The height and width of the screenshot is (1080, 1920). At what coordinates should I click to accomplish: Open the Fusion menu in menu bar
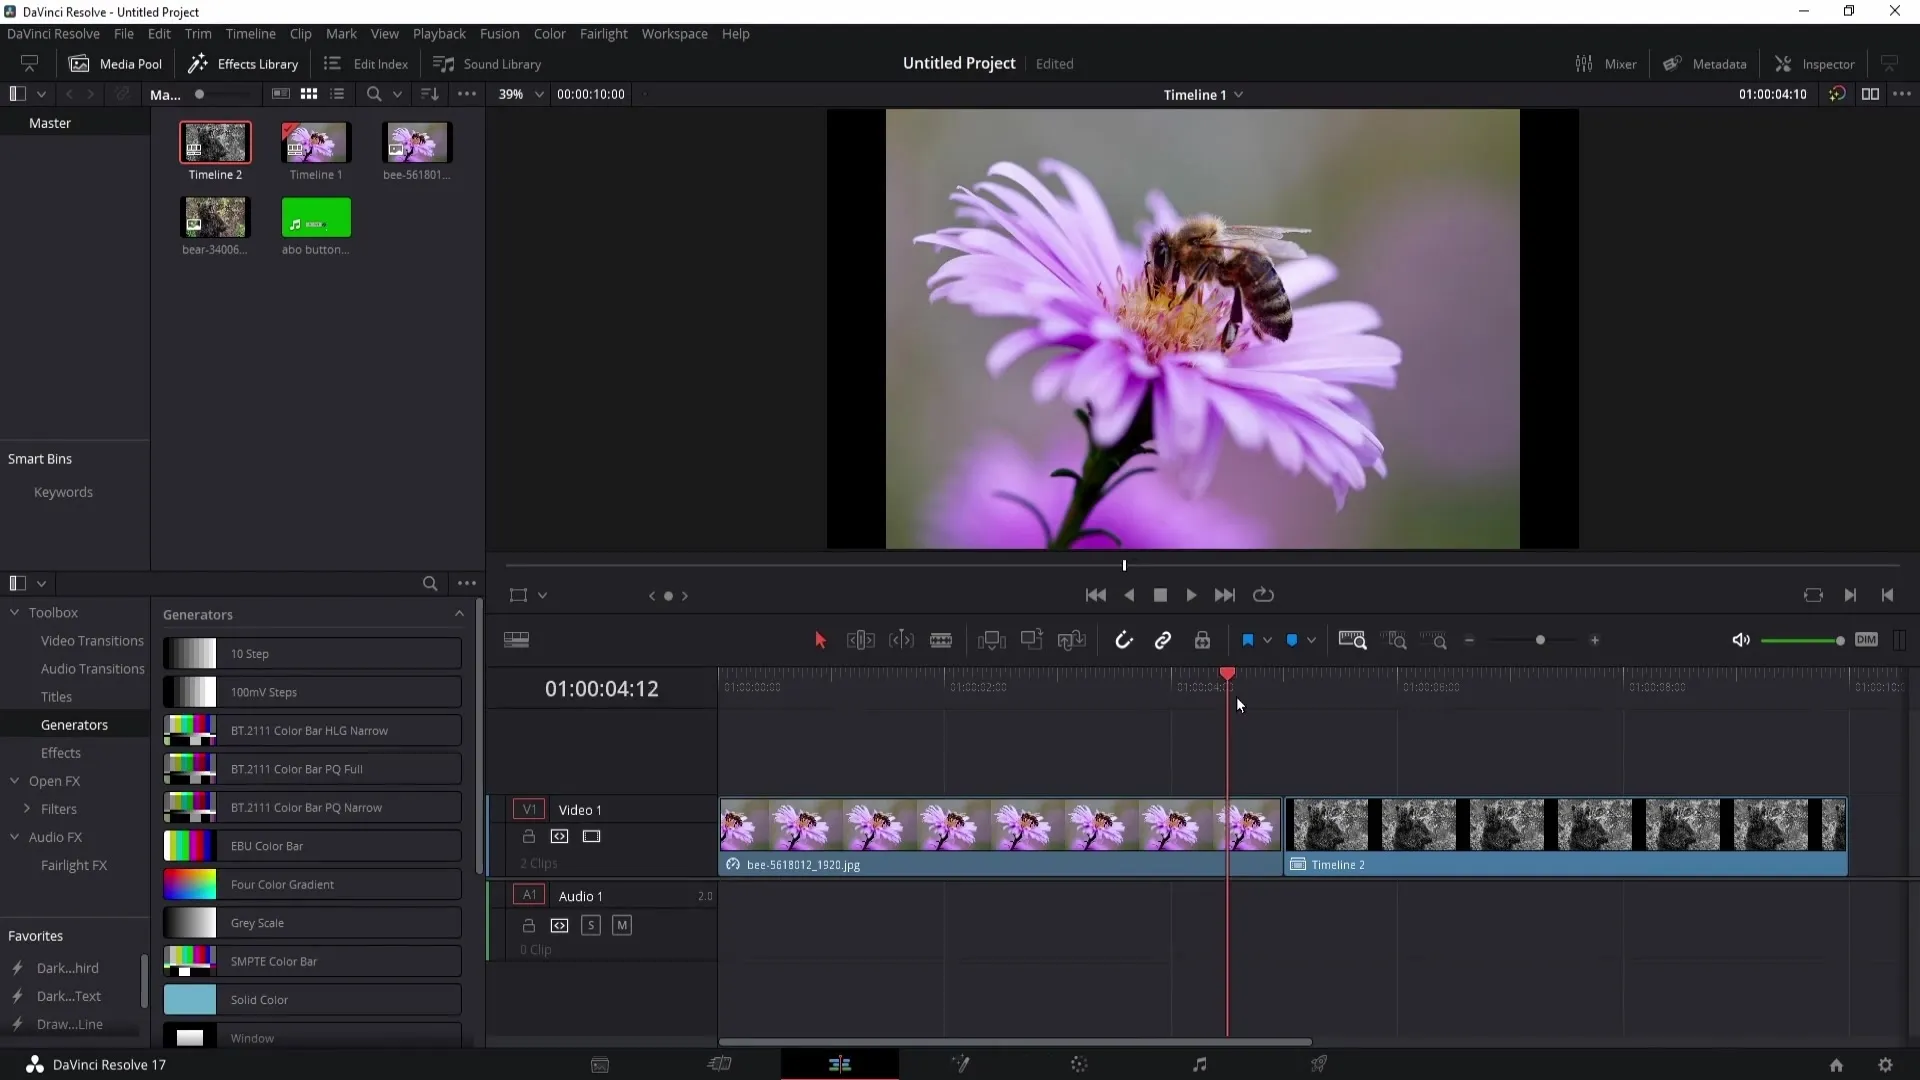[498, 33]
